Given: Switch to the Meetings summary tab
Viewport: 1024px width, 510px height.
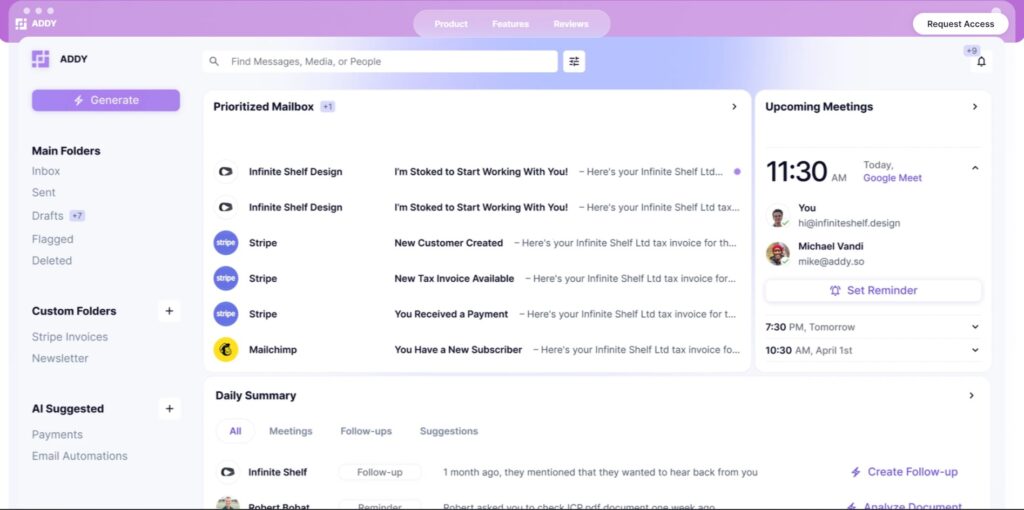Looking at the screenshot, I should tap(290, 431).
